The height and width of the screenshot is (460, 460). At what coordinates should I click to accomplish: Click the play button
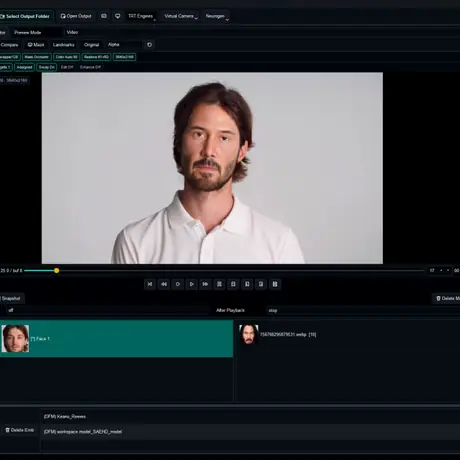(x=191, y=284)
